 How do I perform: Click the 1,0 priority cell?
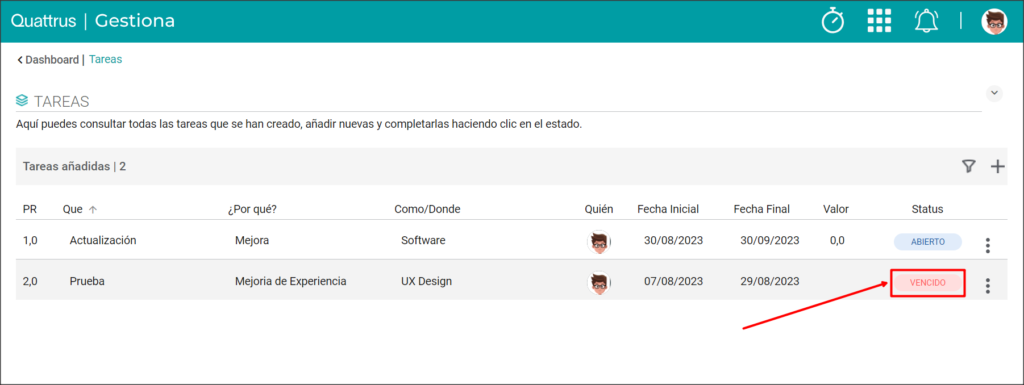(x=30, y=240)
